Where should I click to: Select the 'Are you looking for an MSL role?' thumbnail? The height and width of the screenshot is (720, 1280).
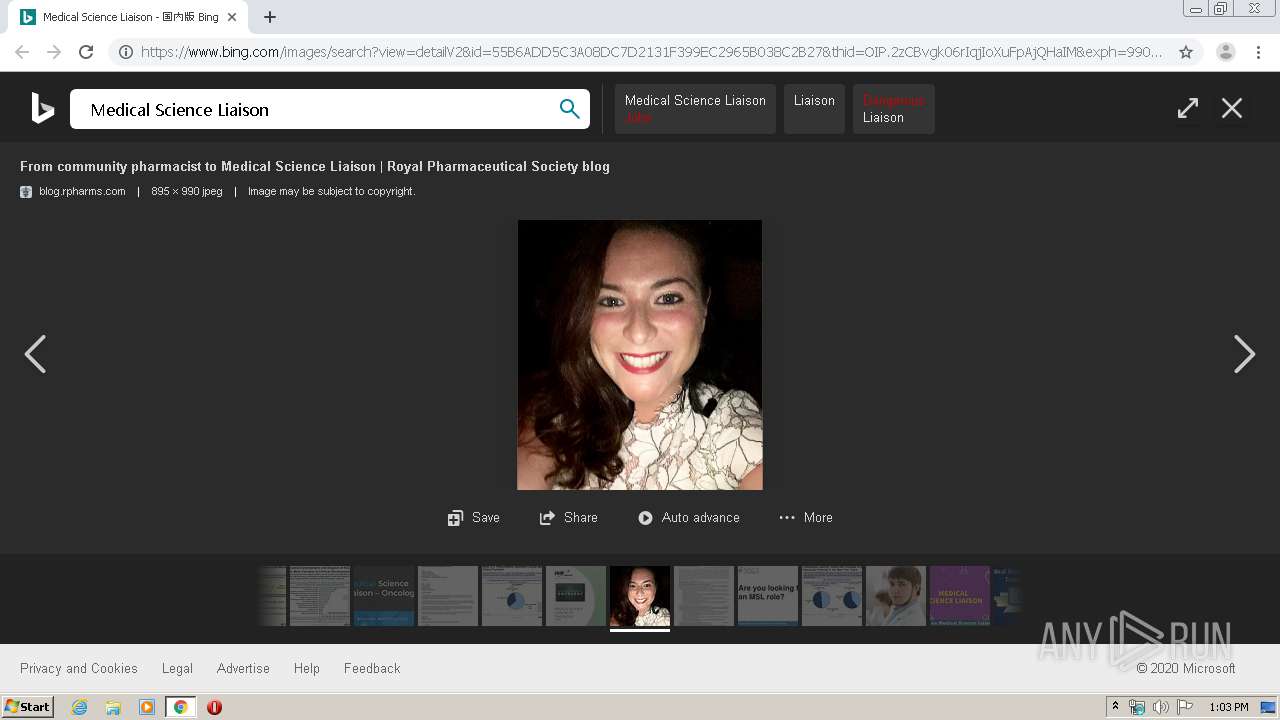768,596
